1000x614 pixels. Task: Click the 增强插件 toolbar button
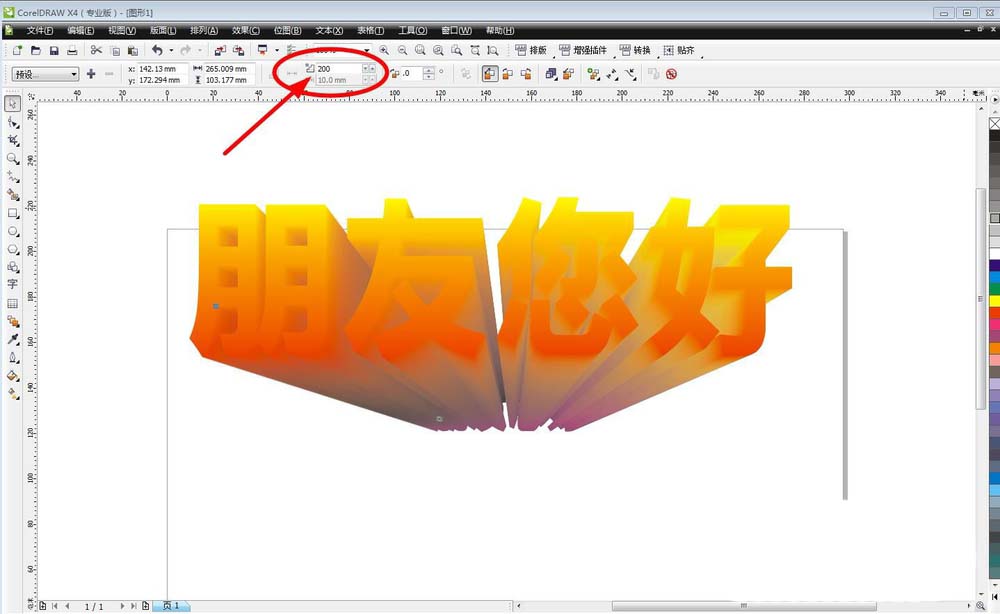coord(583,50)
